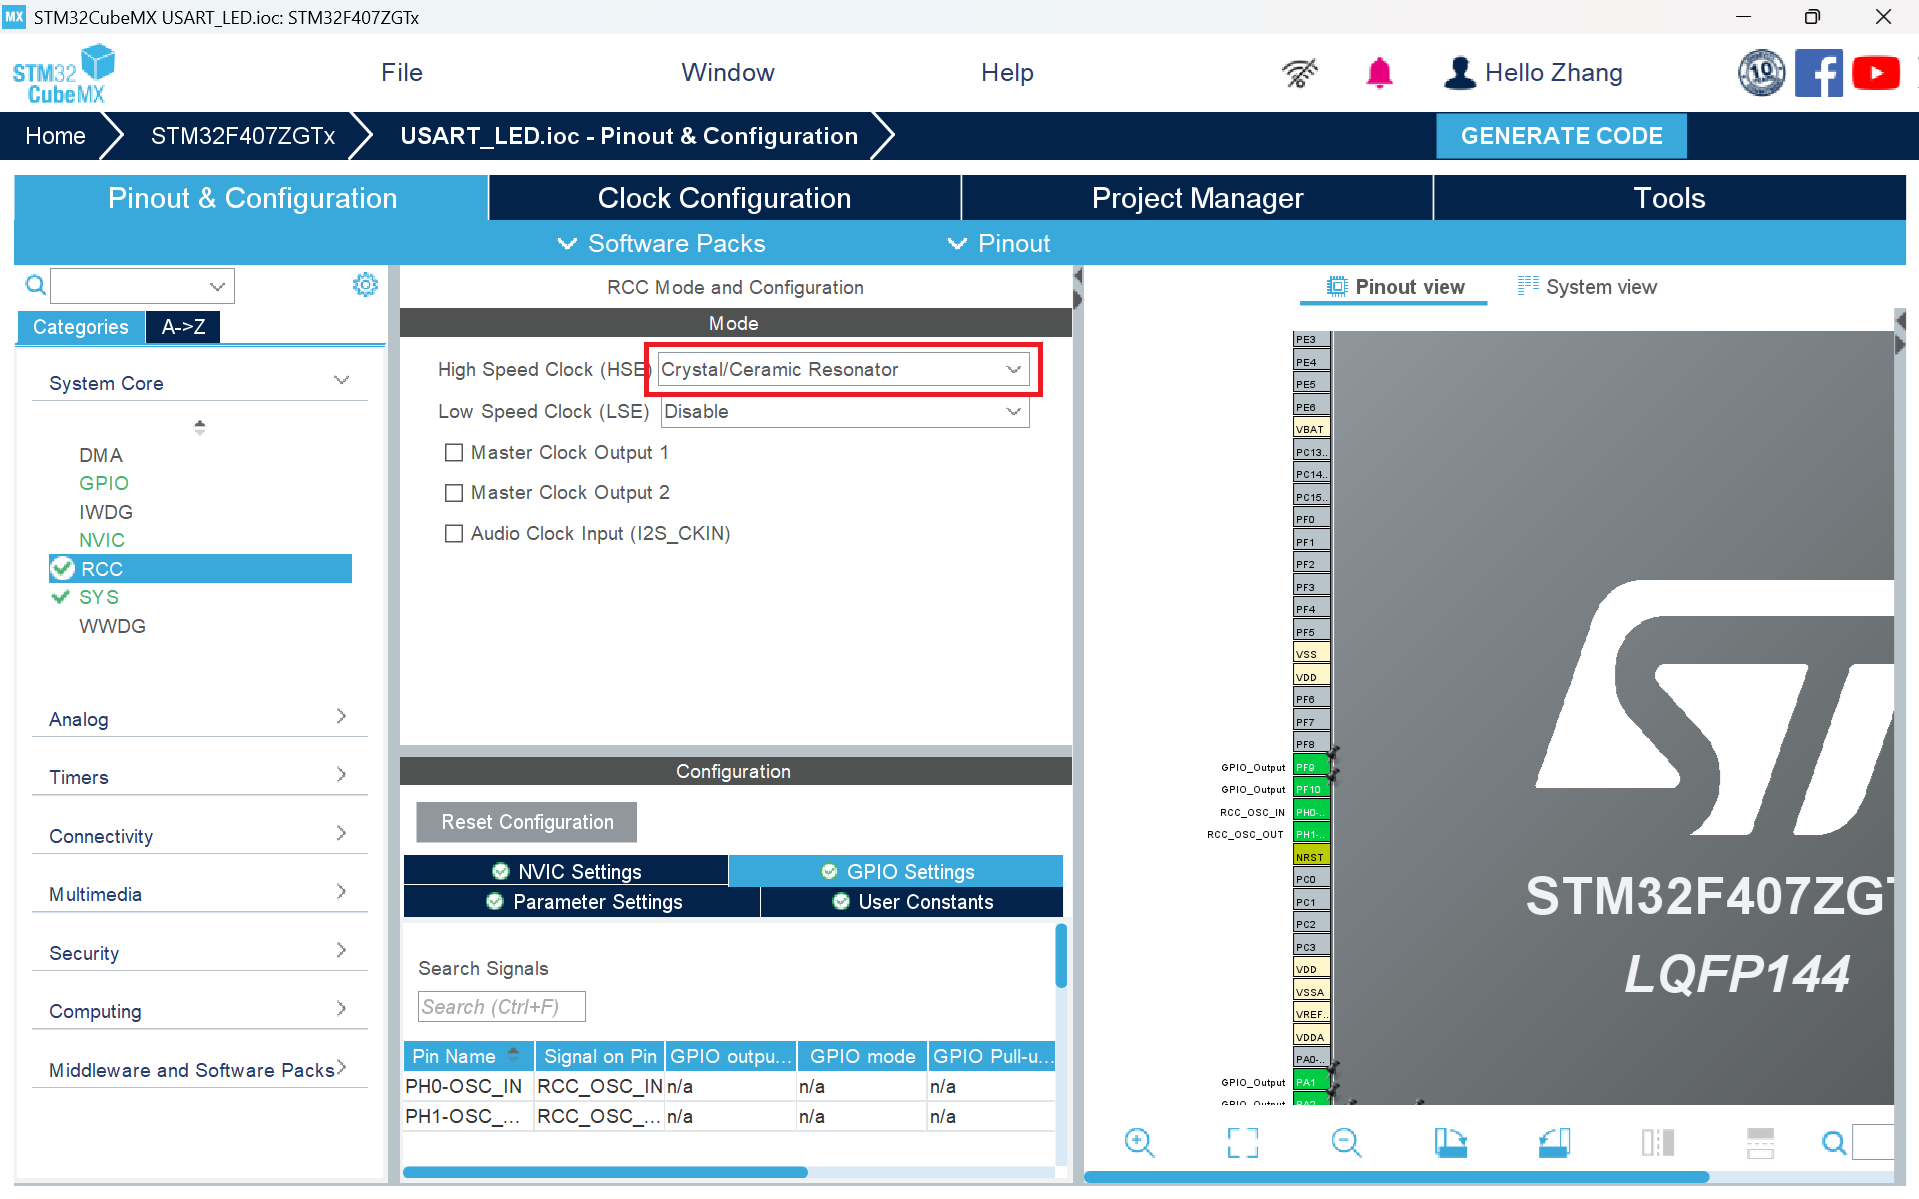This screenshot has height=1199, width=1919.
Task: Toggle Audio Clock Input (I2S_CKIN) checkbox
Action: tap(454, 534)
